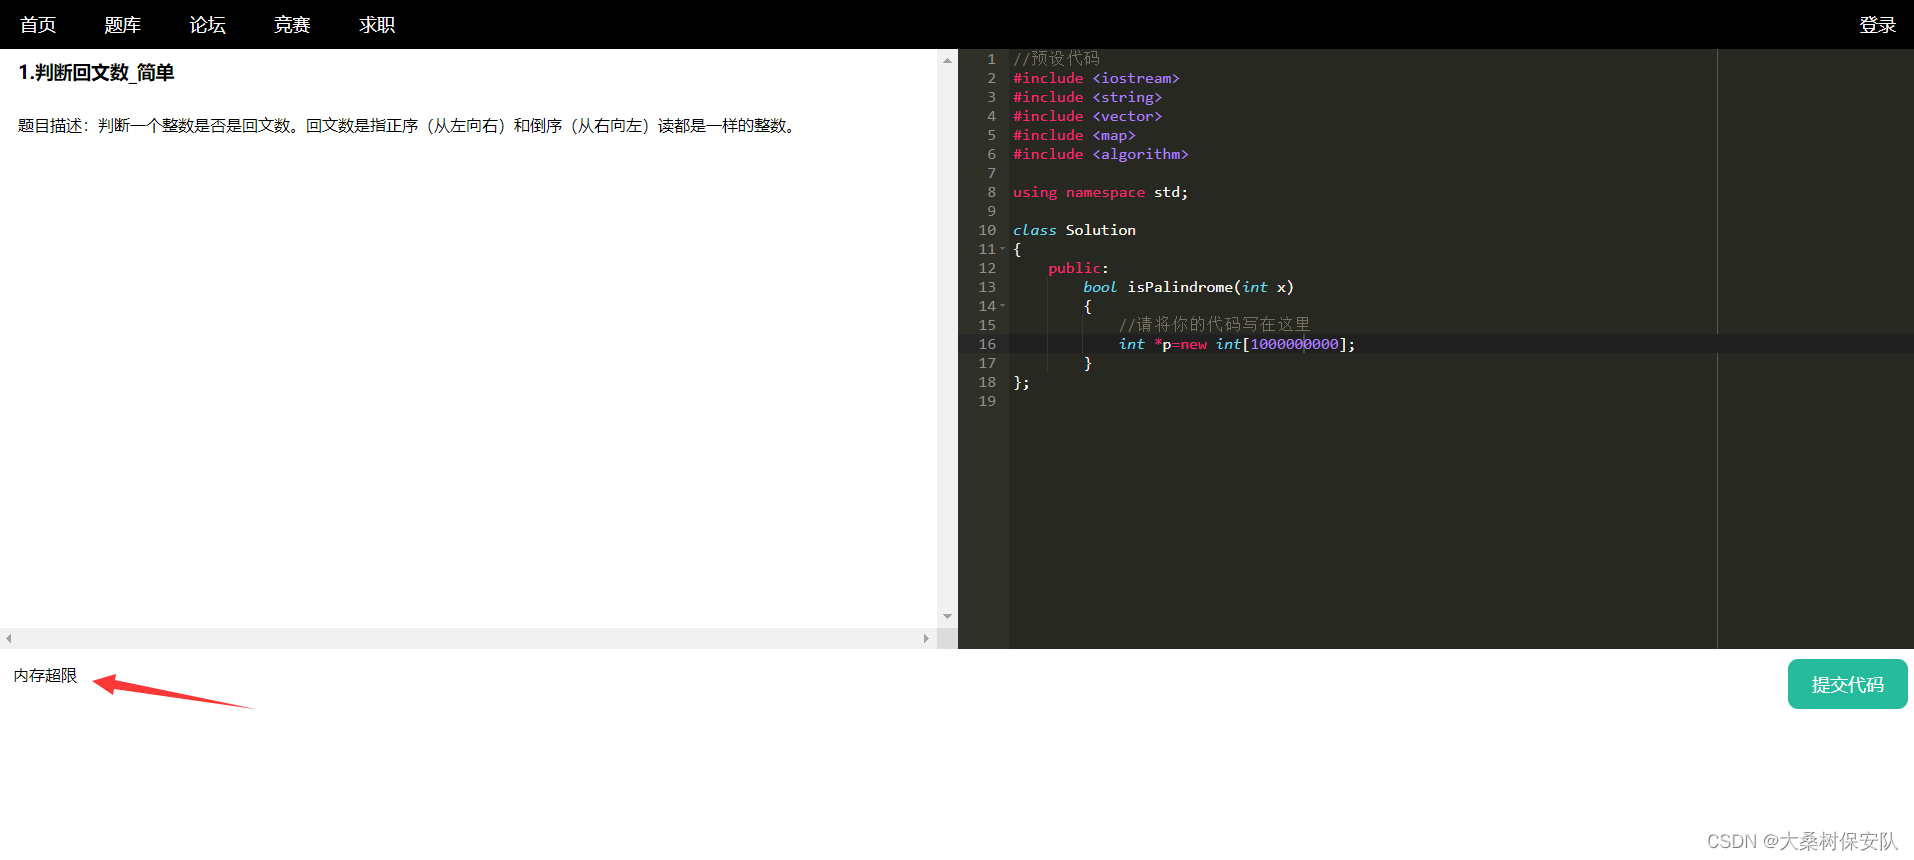1914x860 pixels.
Task: Click the 内存超限 result message
Action: coord(45,676)
